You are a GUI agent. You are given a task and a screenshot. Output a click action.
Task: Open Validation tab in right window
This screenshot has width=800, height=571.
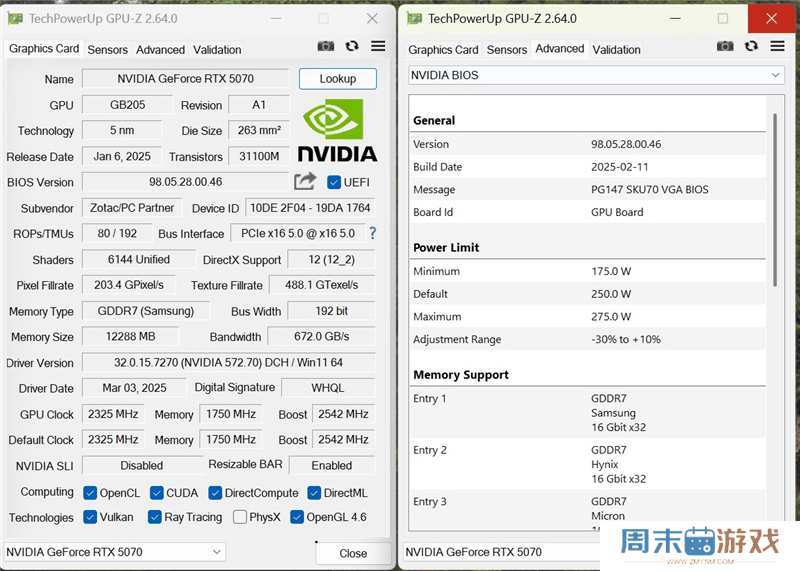[616, 50]
